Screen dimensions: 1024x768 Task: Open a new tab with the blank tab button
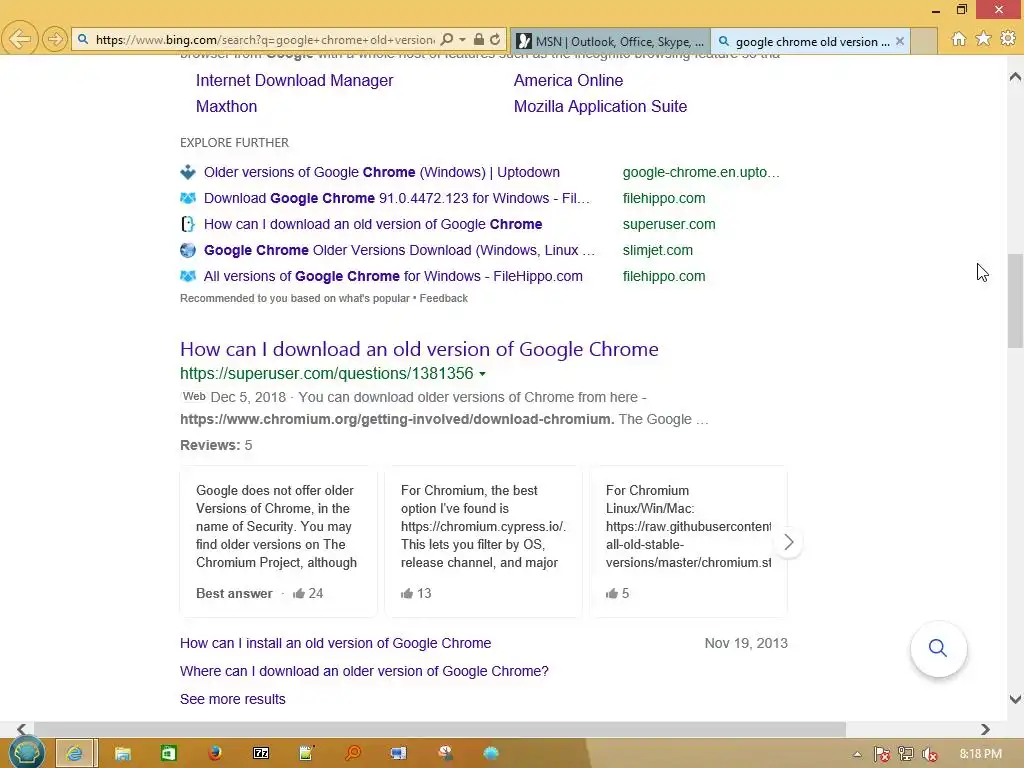[x=924, y=41]
